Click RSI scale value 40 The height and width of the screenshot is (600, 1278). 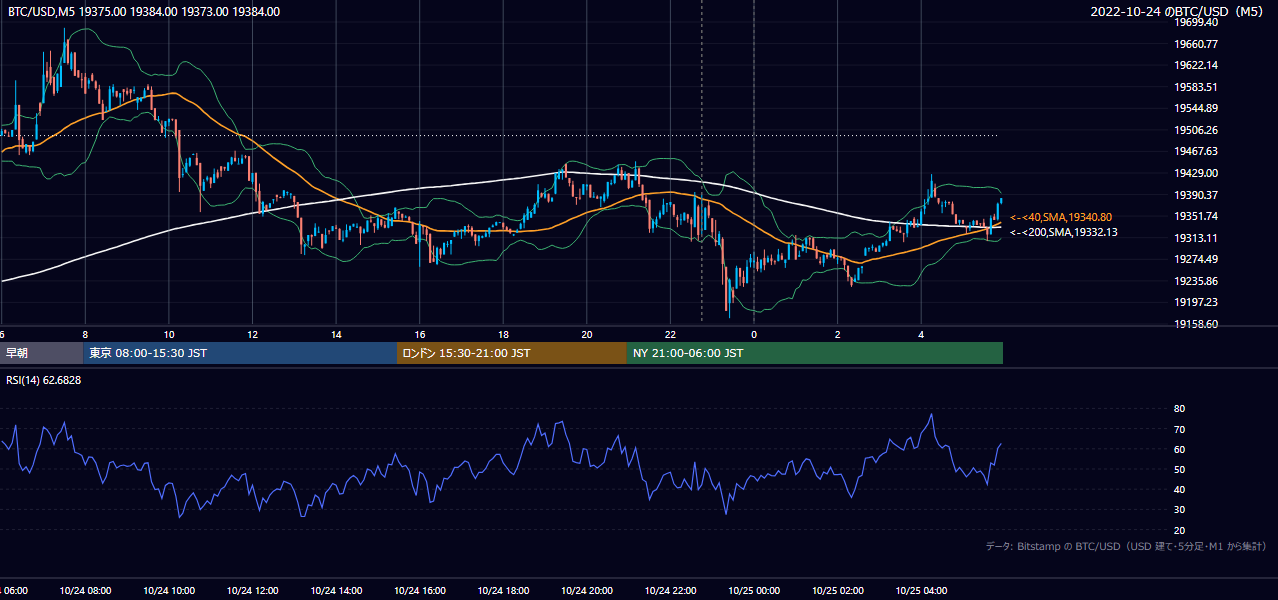(1180, 489)
